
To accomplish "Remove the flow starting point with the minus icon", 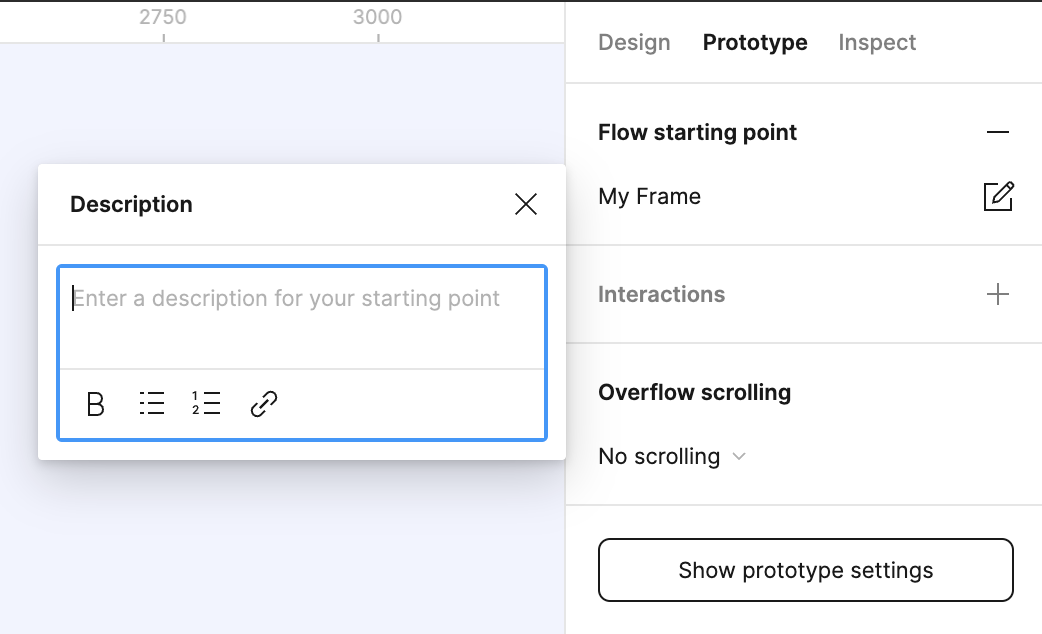I will (997, 132).
